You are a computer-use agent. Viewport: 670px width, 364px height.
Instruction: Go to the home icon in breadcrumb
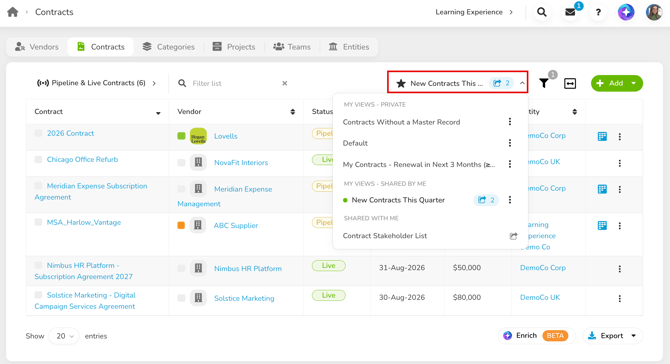[x=13, y=12]
